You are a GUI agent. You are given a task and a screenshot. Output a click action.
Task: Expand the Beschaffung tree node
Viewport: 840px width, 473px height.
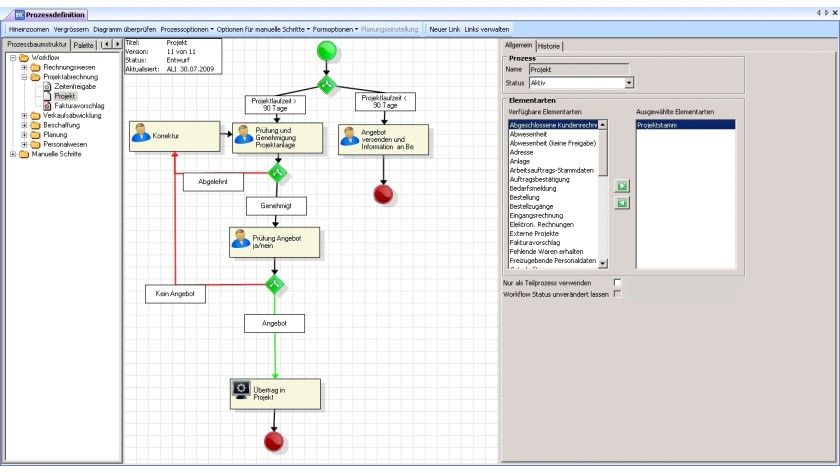tap(24, 125)
